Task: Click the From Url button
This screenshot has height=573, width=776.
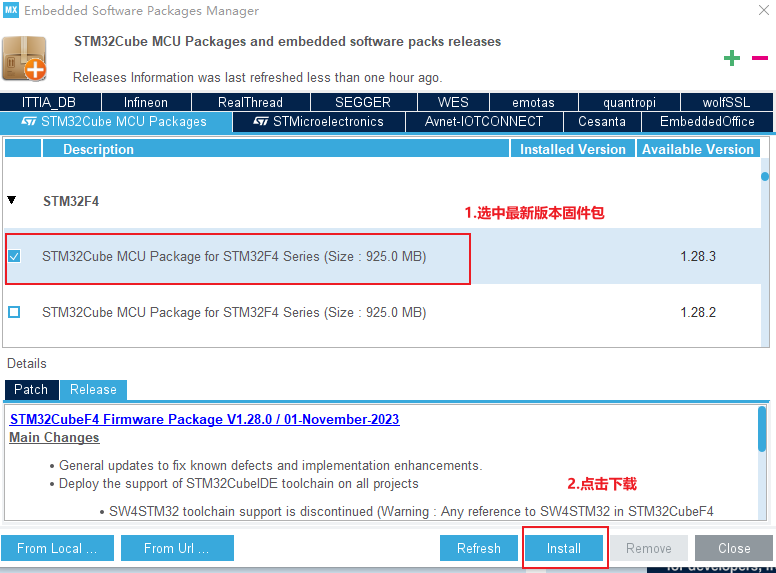Action: pyautogui.click(x=177, y=548)
